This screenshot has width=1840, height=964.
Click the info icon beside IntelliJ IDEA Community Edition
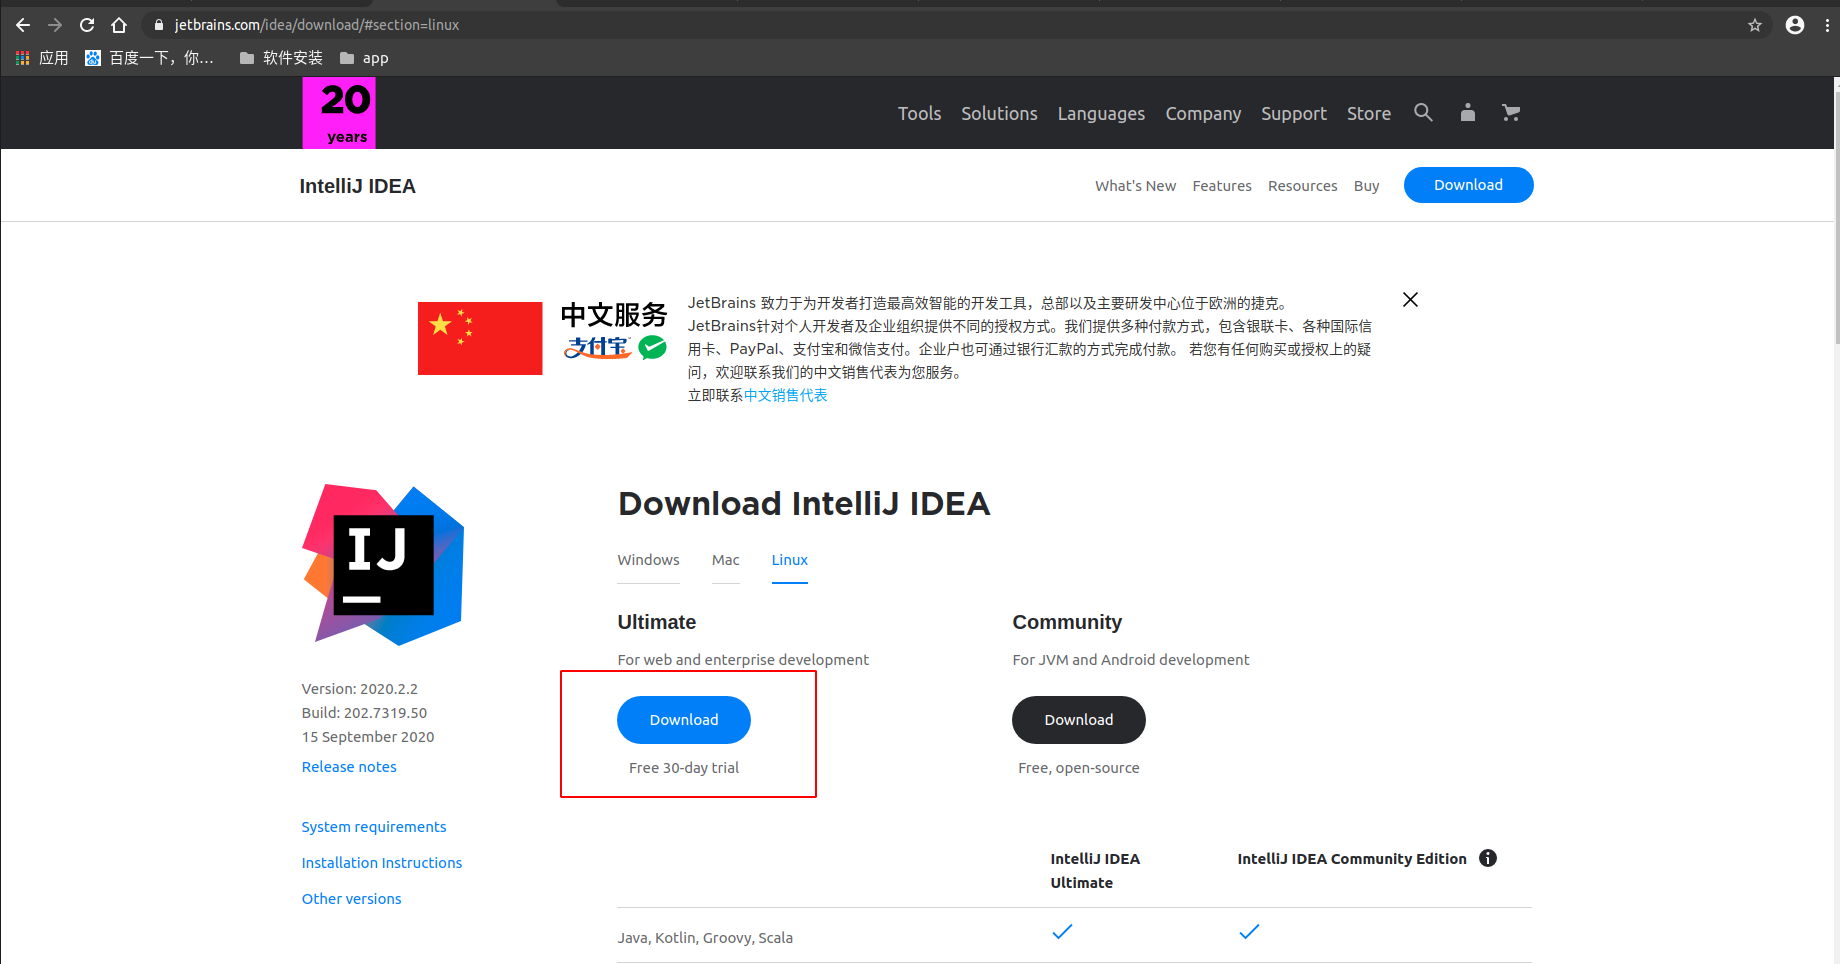tap(1488, 858)
